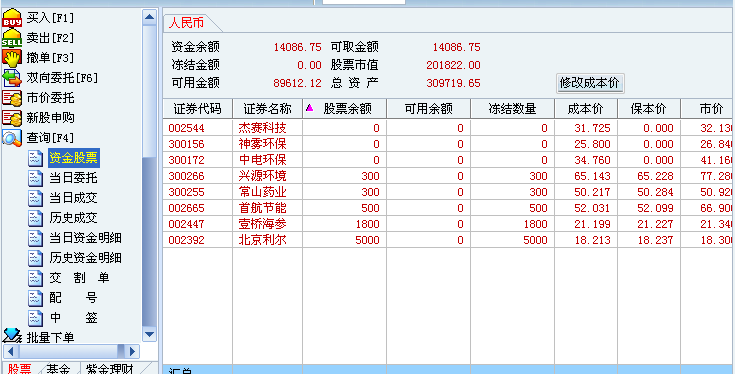
Task: Select stock code 300172
Action: pyautogui.click(x=187, y=160)
